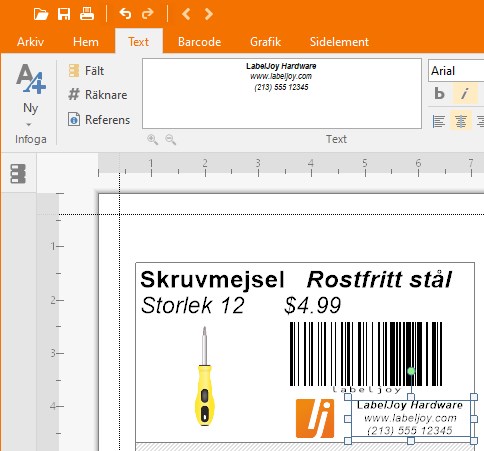Print the label via printer icon

click(87, 14)
